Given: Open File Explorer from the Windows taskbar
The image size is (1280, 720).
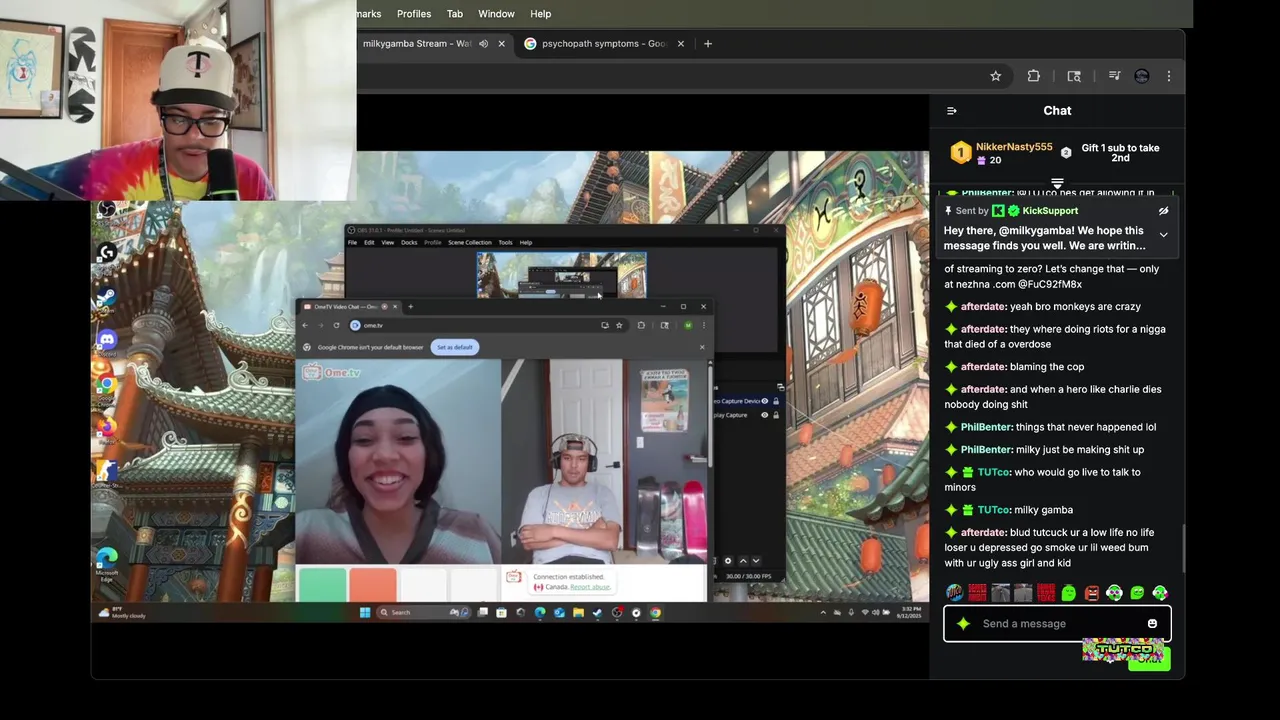Looking at the screenshot, I should [578, 613].
